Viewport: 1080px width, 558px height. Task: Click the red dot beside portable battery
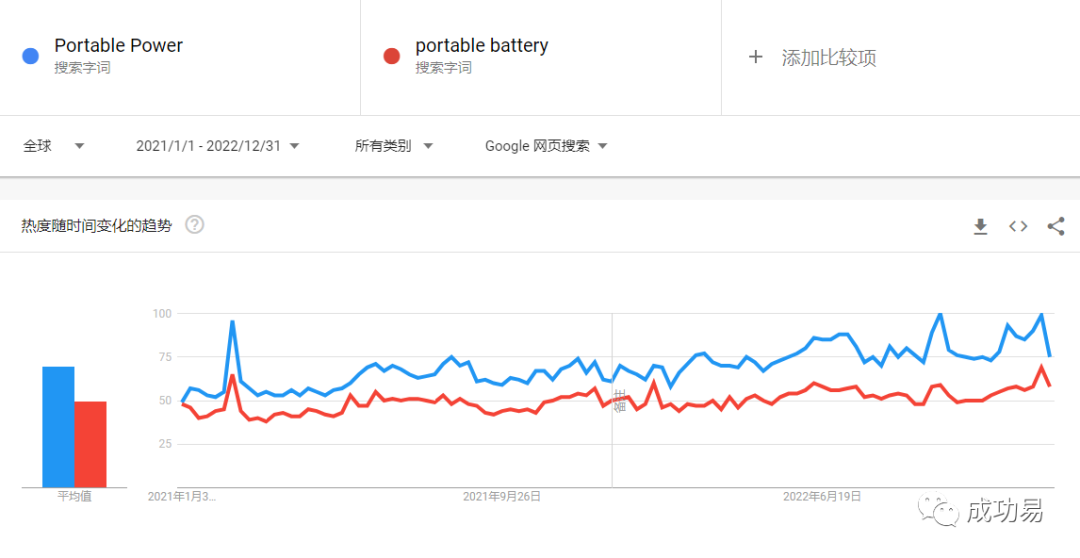point(392,56)
